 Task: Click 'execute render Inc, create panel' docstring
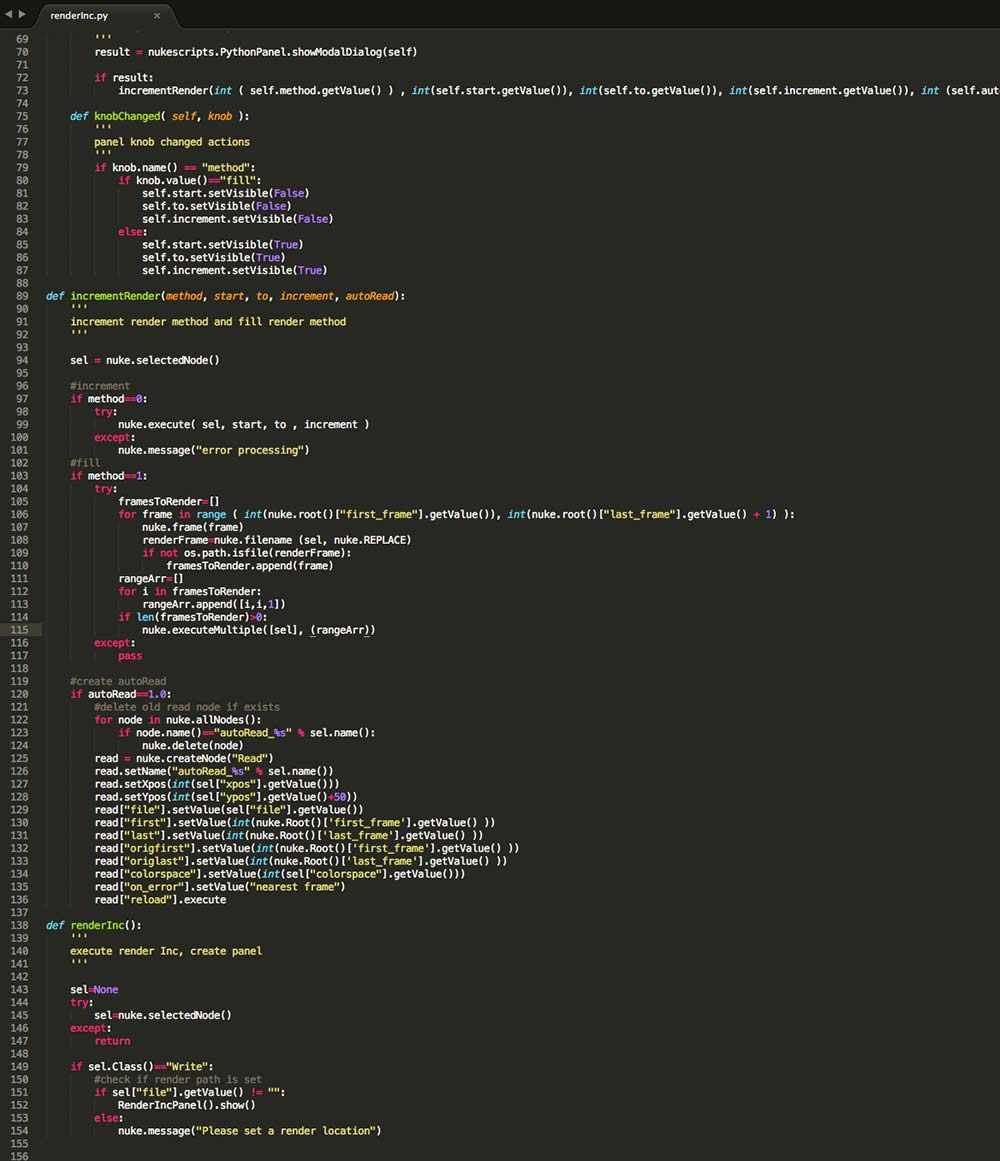[166, 951]
